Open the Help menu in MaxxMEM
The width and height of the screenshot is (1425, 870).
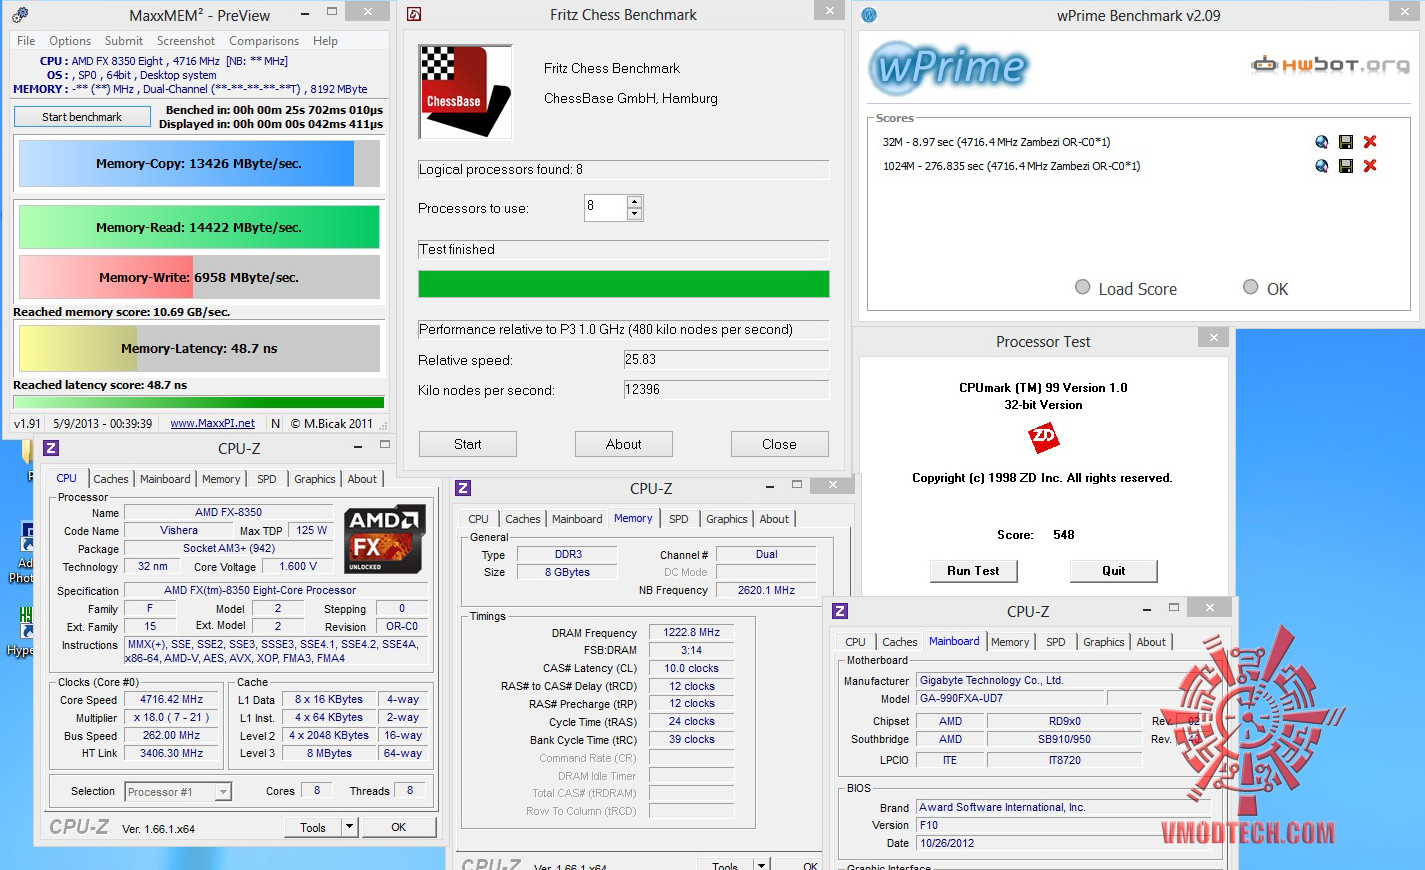tap(325, 41)
